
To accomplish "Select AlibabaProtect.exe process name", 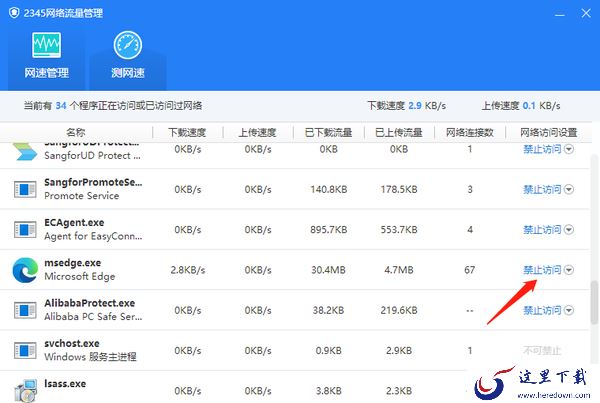I will click(x=90, y=303).
